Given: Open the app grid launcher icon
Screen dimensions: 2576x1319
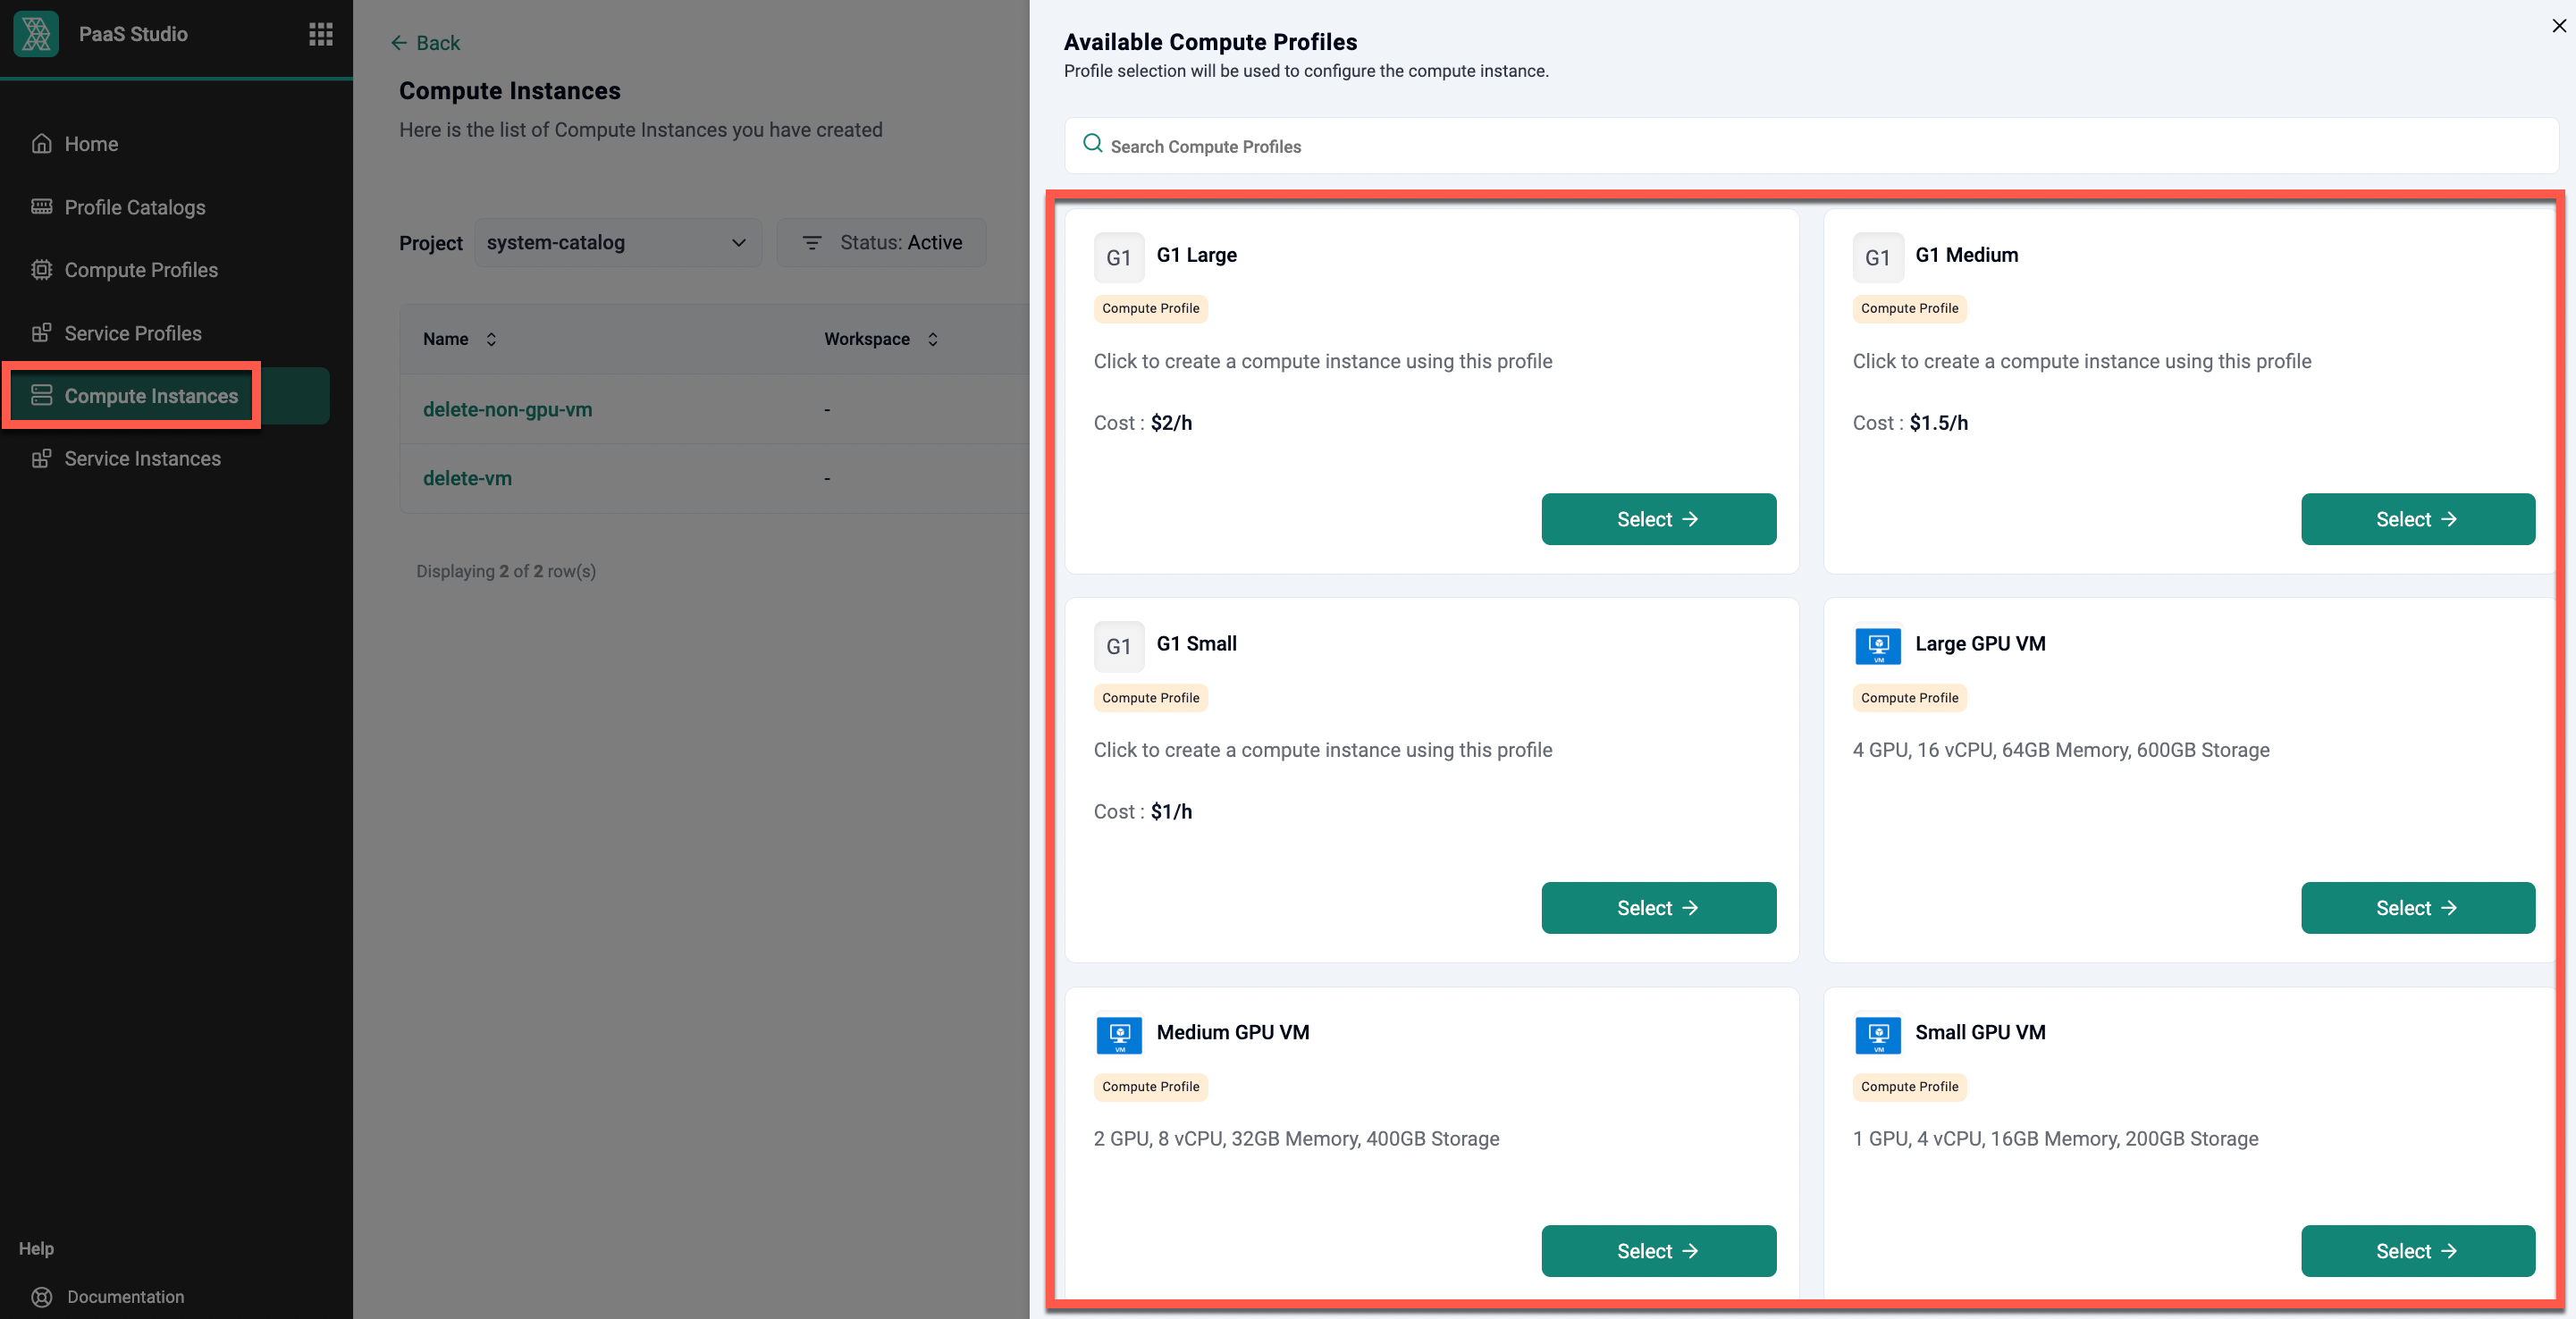Looking at the screenshot, I should (320, 34).
